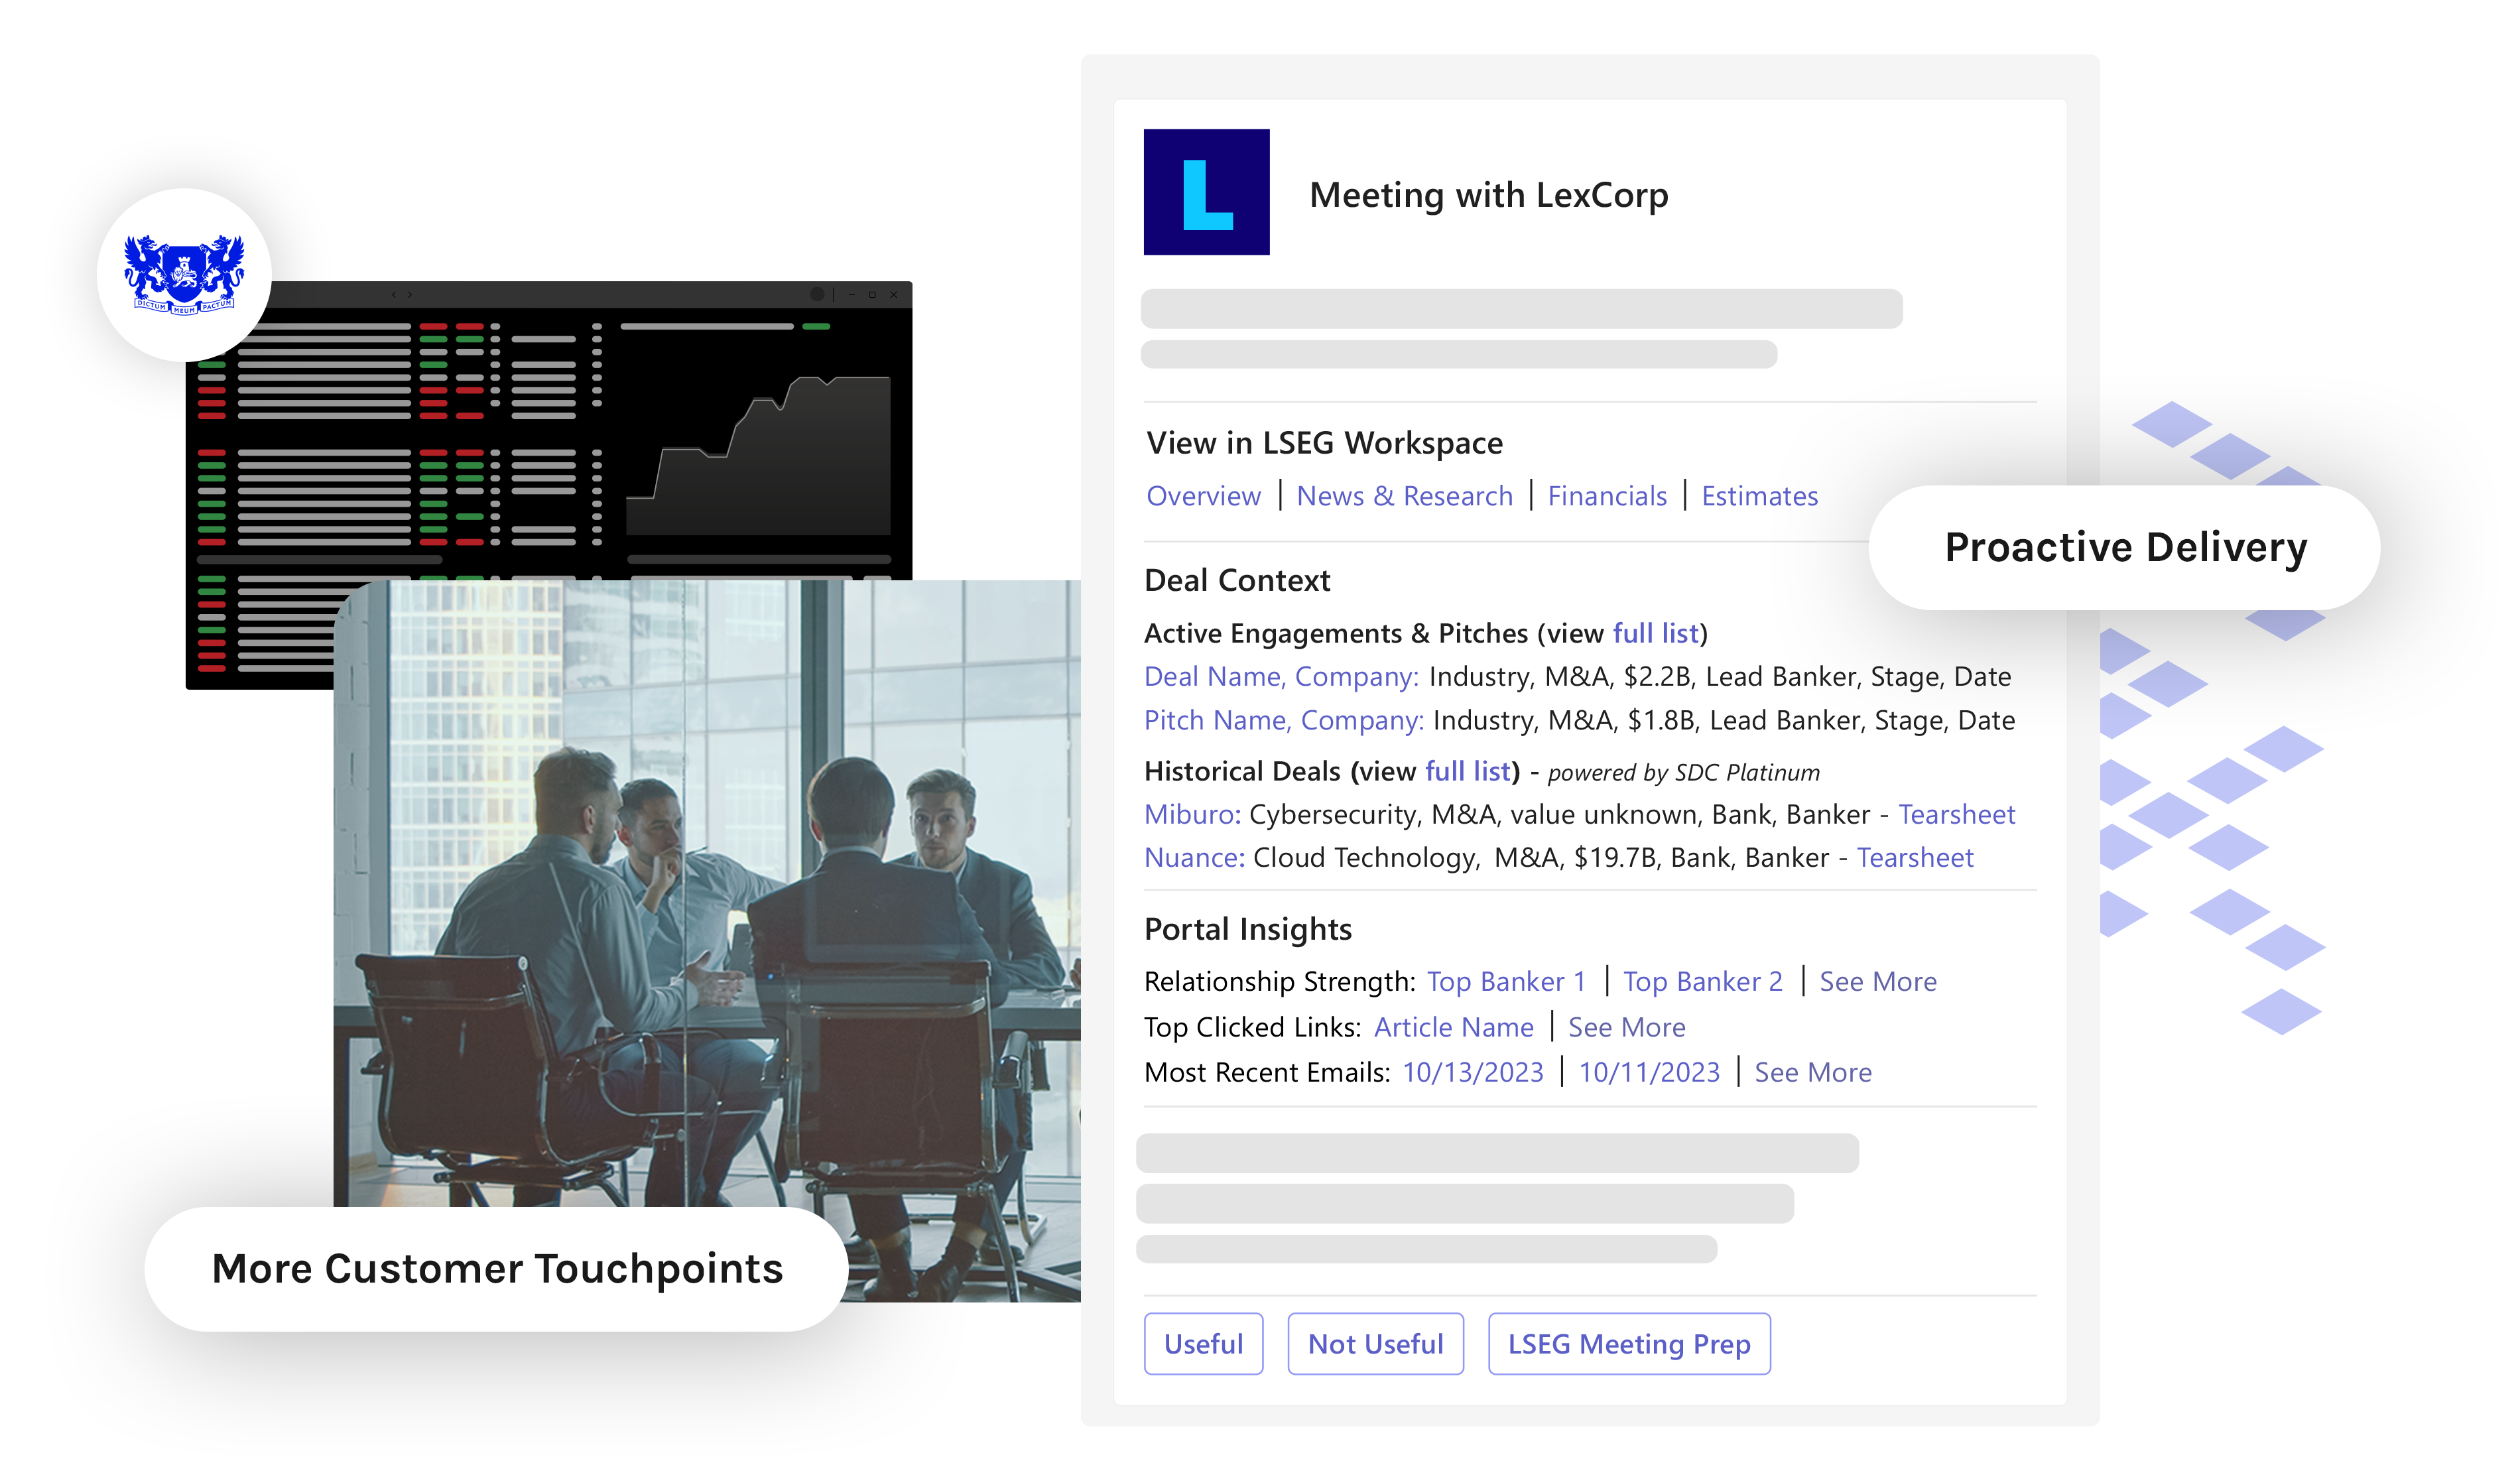Open the Miburo deal link

(1192, 814)
